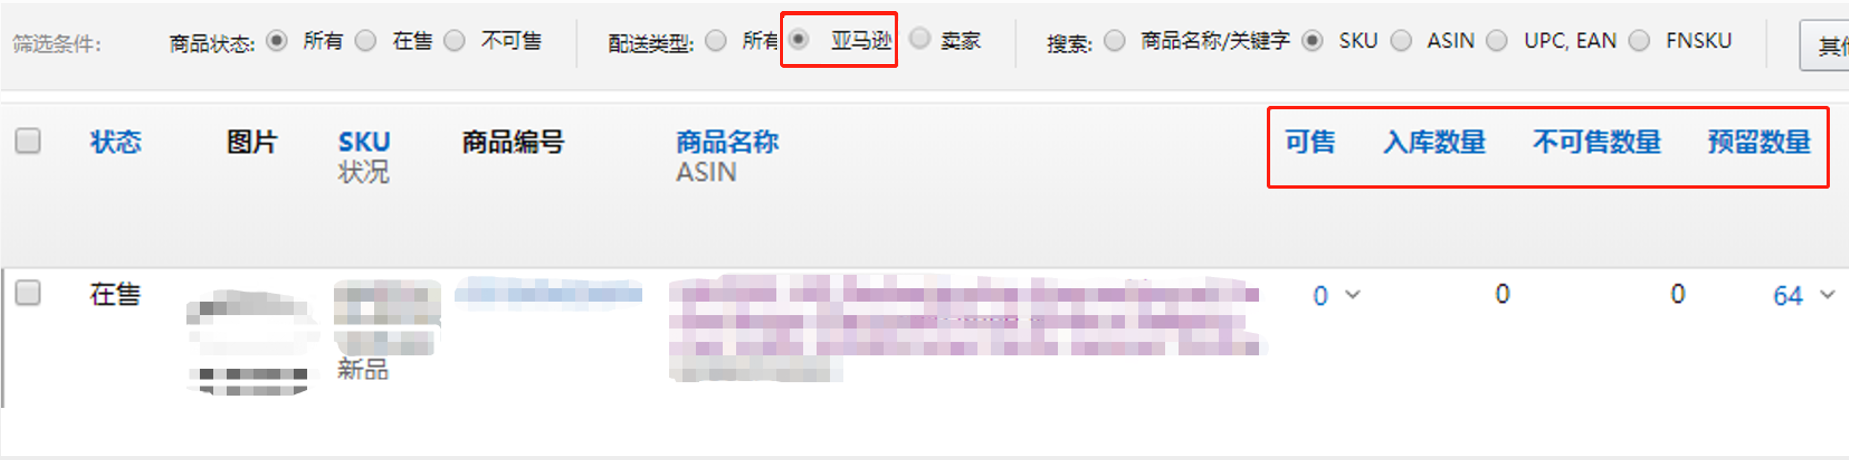
Task: Search by ASIN radio option
Action: click(x=1402, y=40)
